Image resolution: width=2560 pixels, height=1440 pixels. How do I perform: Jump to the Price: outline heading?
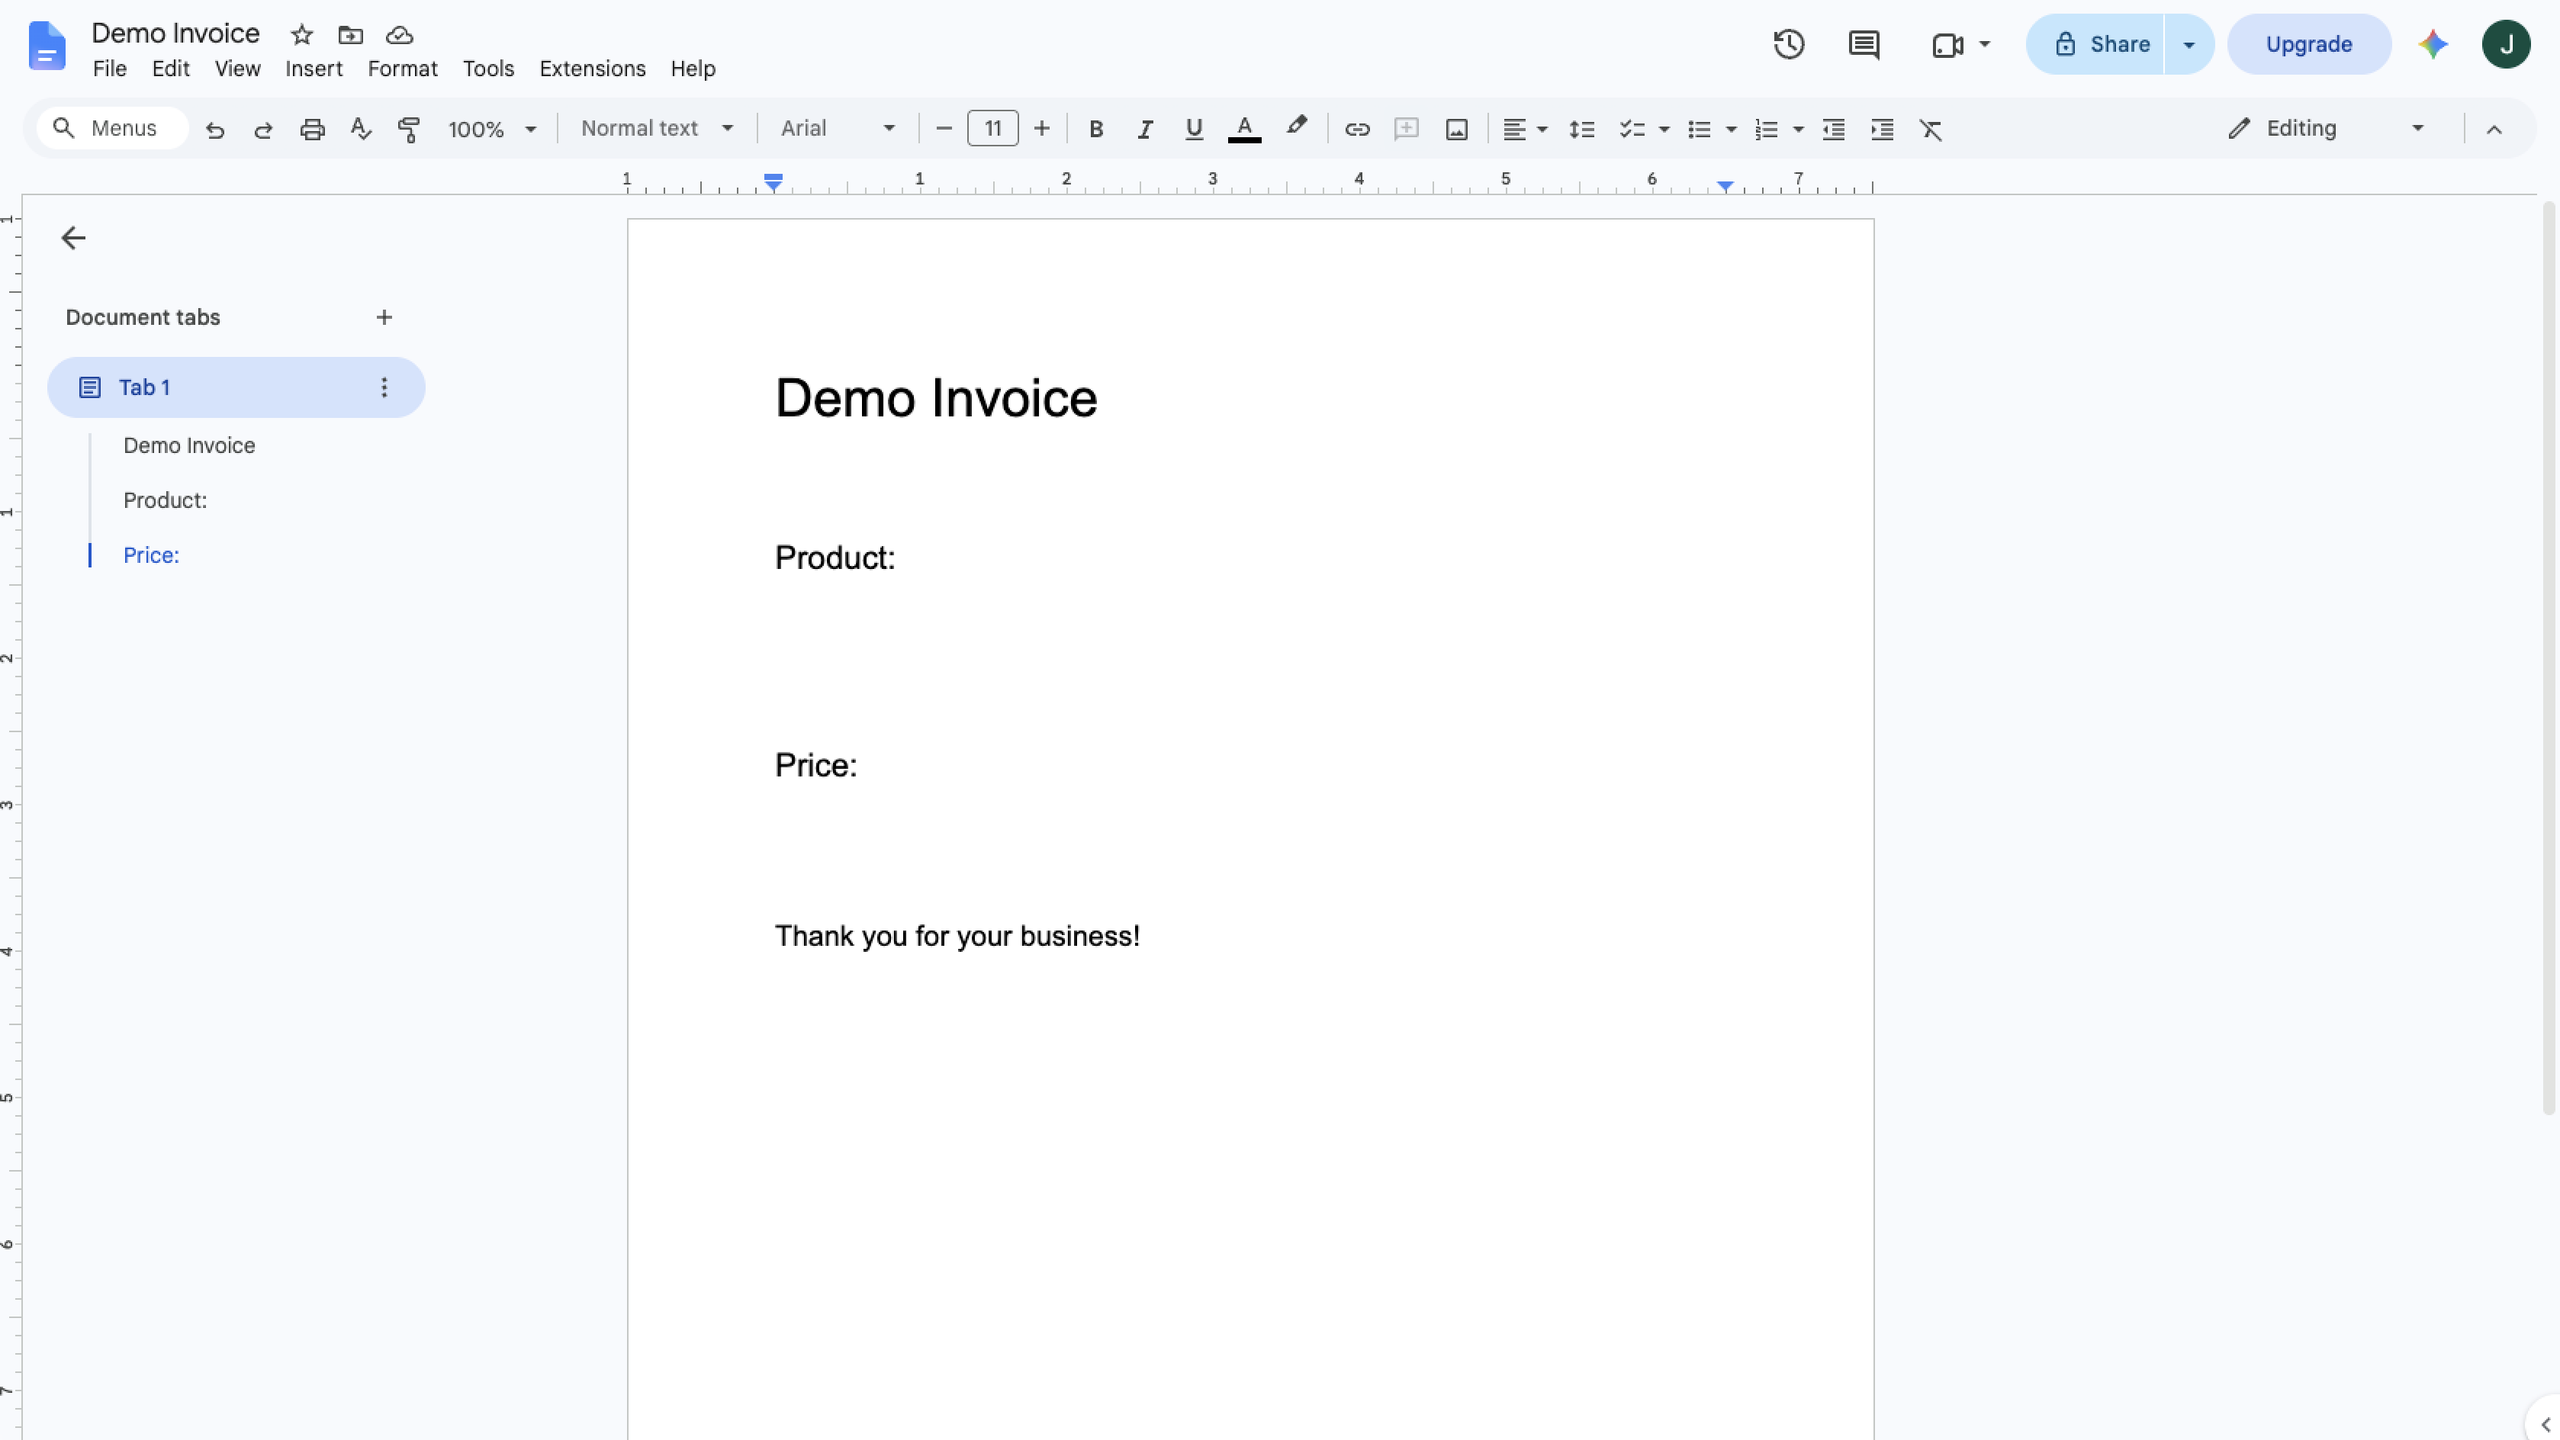[x=151, y=555]
